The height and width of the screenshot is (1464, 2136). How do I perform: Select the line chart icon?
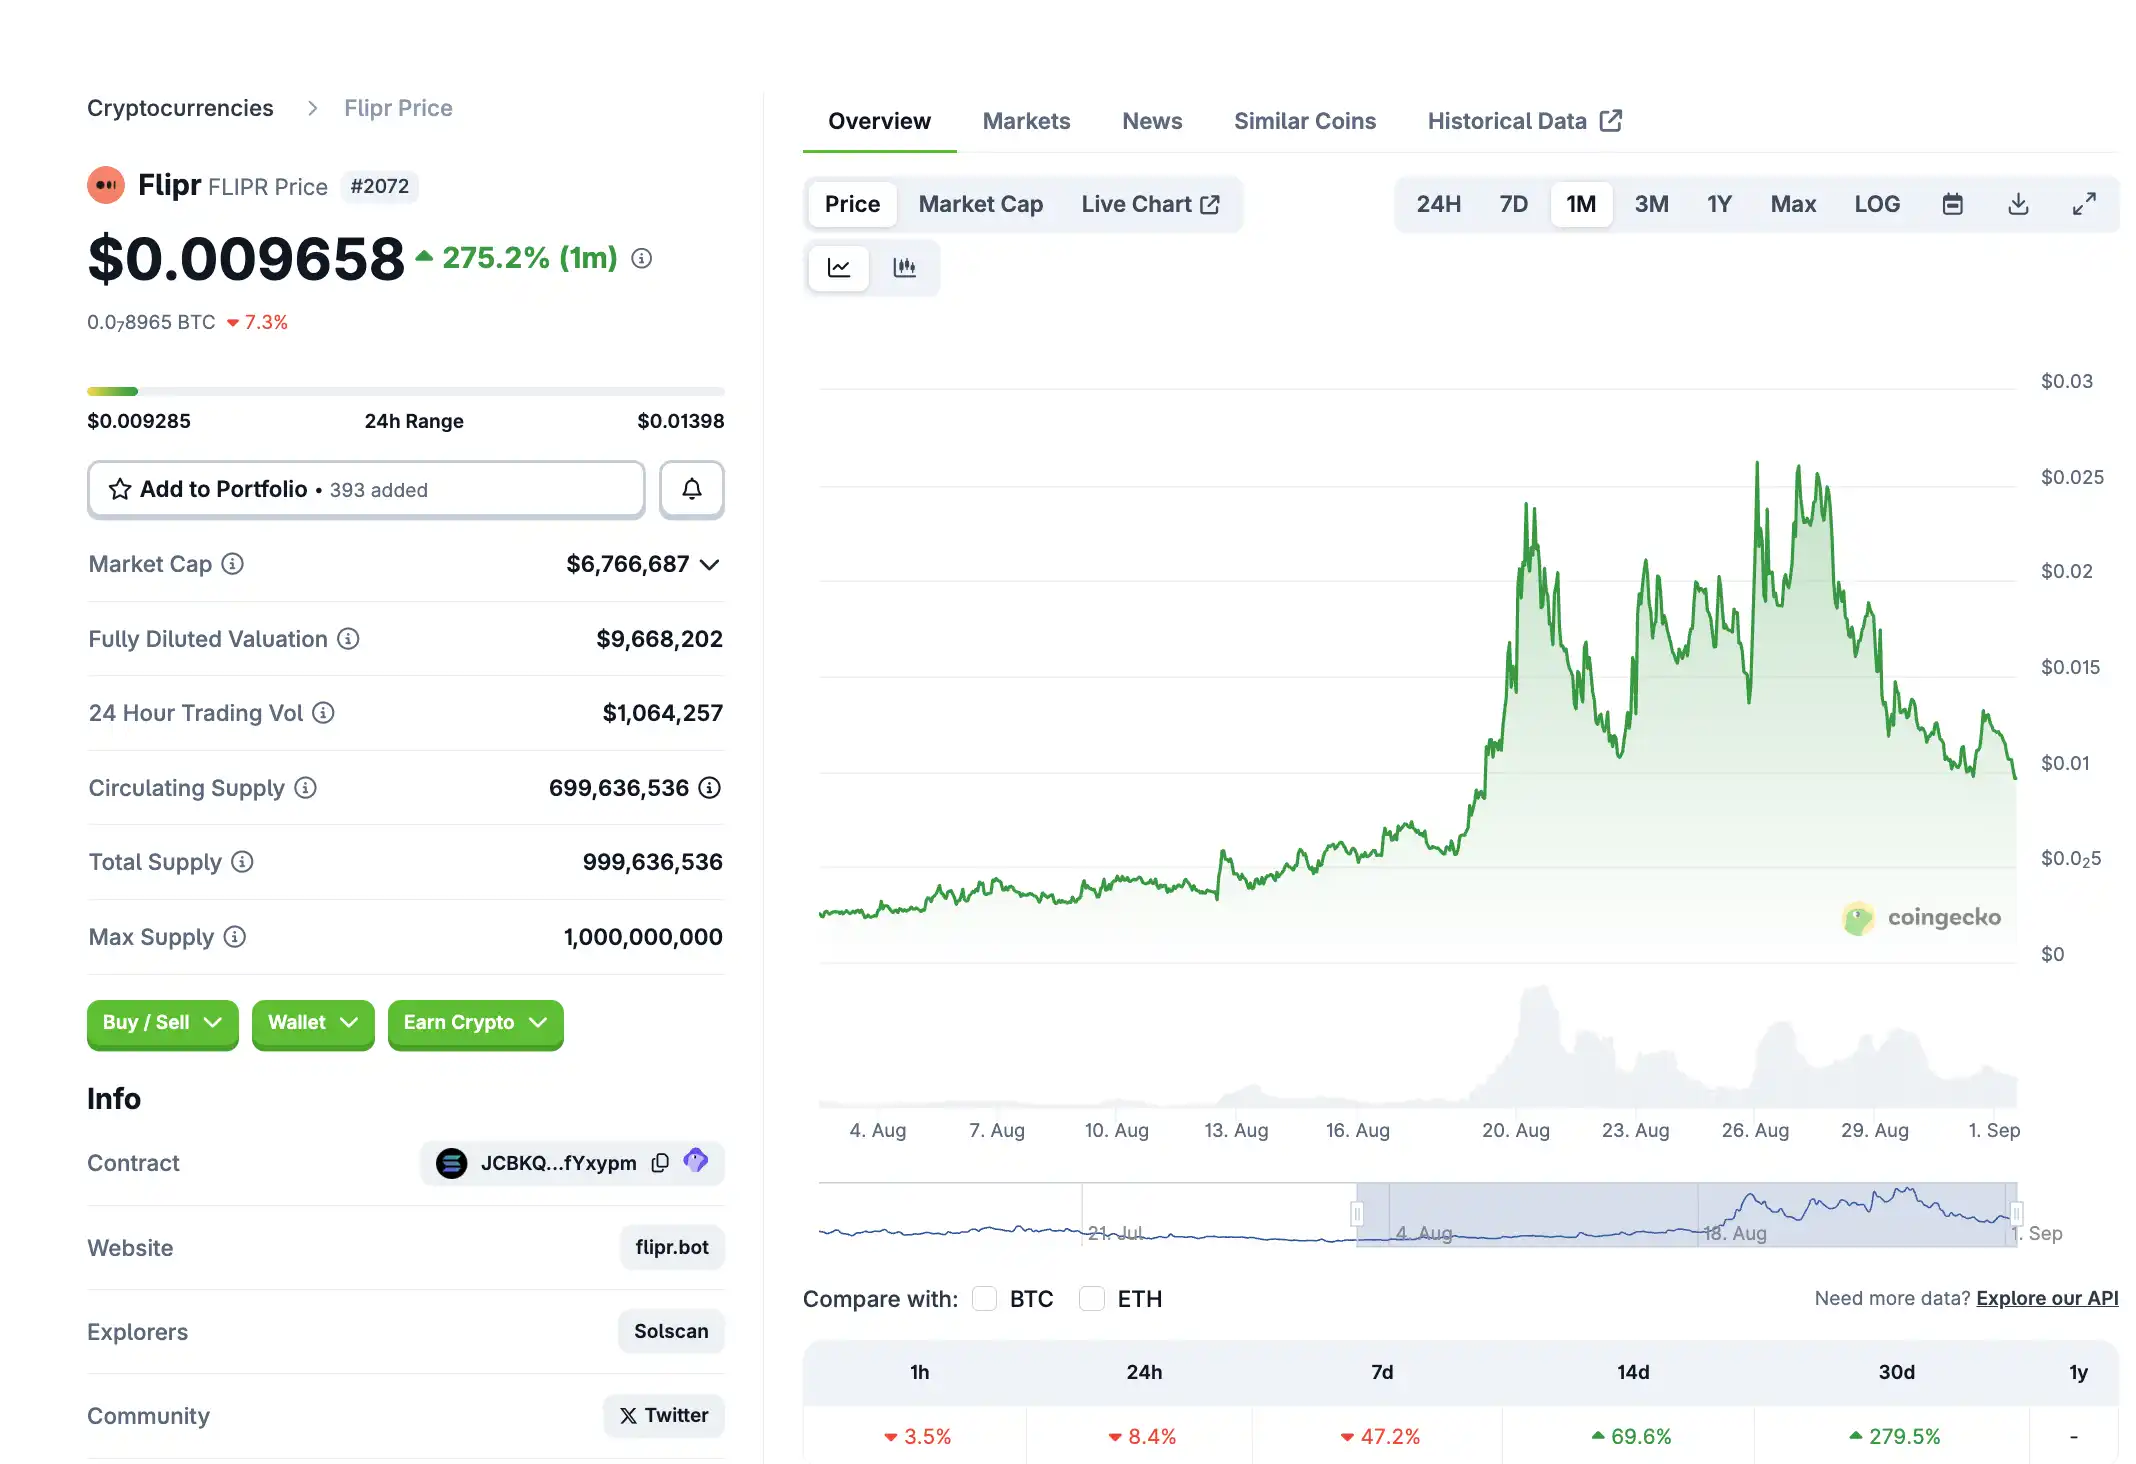point(838,267)
